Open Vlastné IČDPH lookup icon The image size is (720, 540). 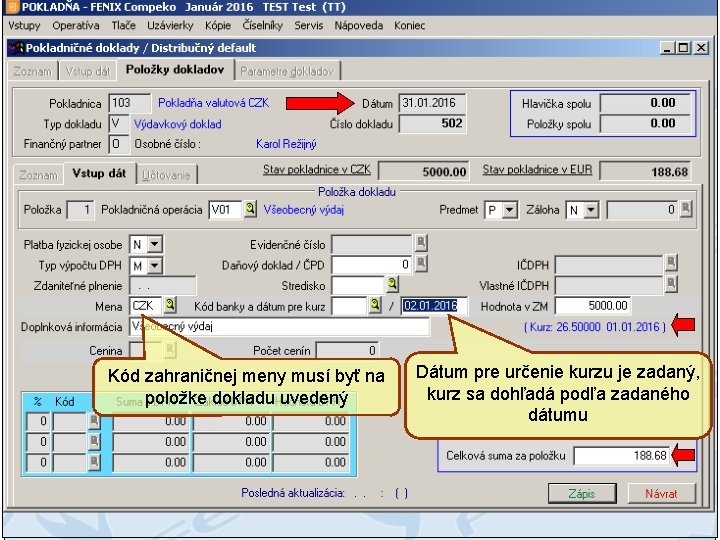pos(671,284)
